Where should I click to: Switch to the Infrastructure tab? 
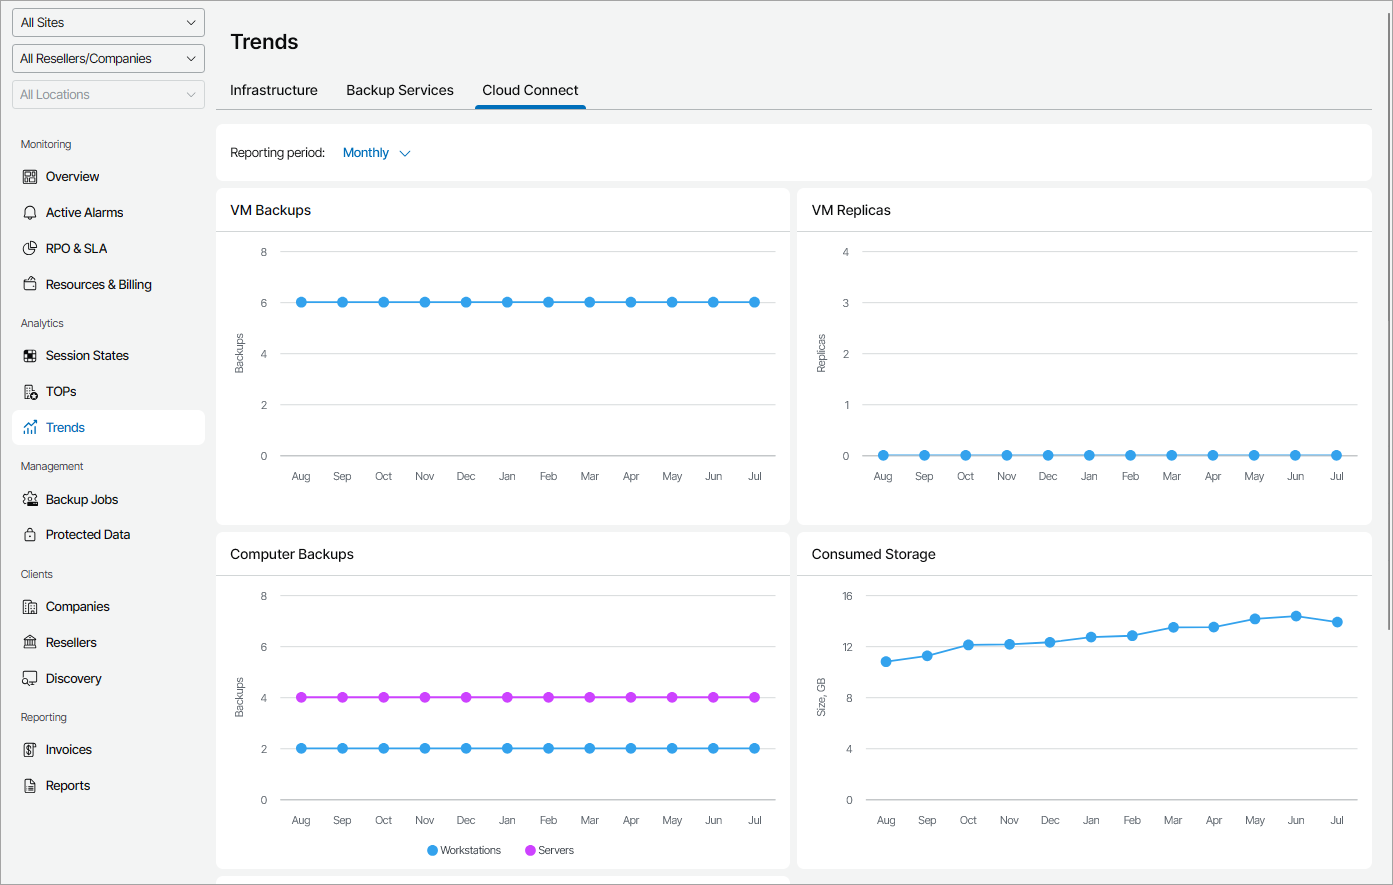[274, 90]
